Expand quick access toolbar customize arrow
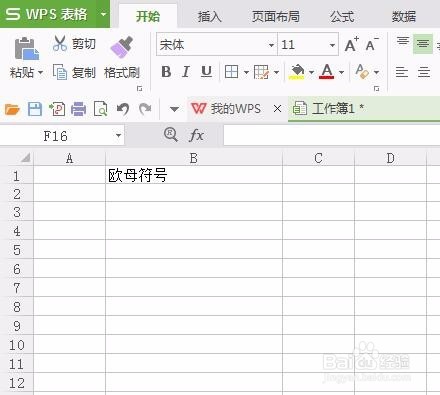The height and width of the screenshot is (395, 440). click(x=174, y=109)
